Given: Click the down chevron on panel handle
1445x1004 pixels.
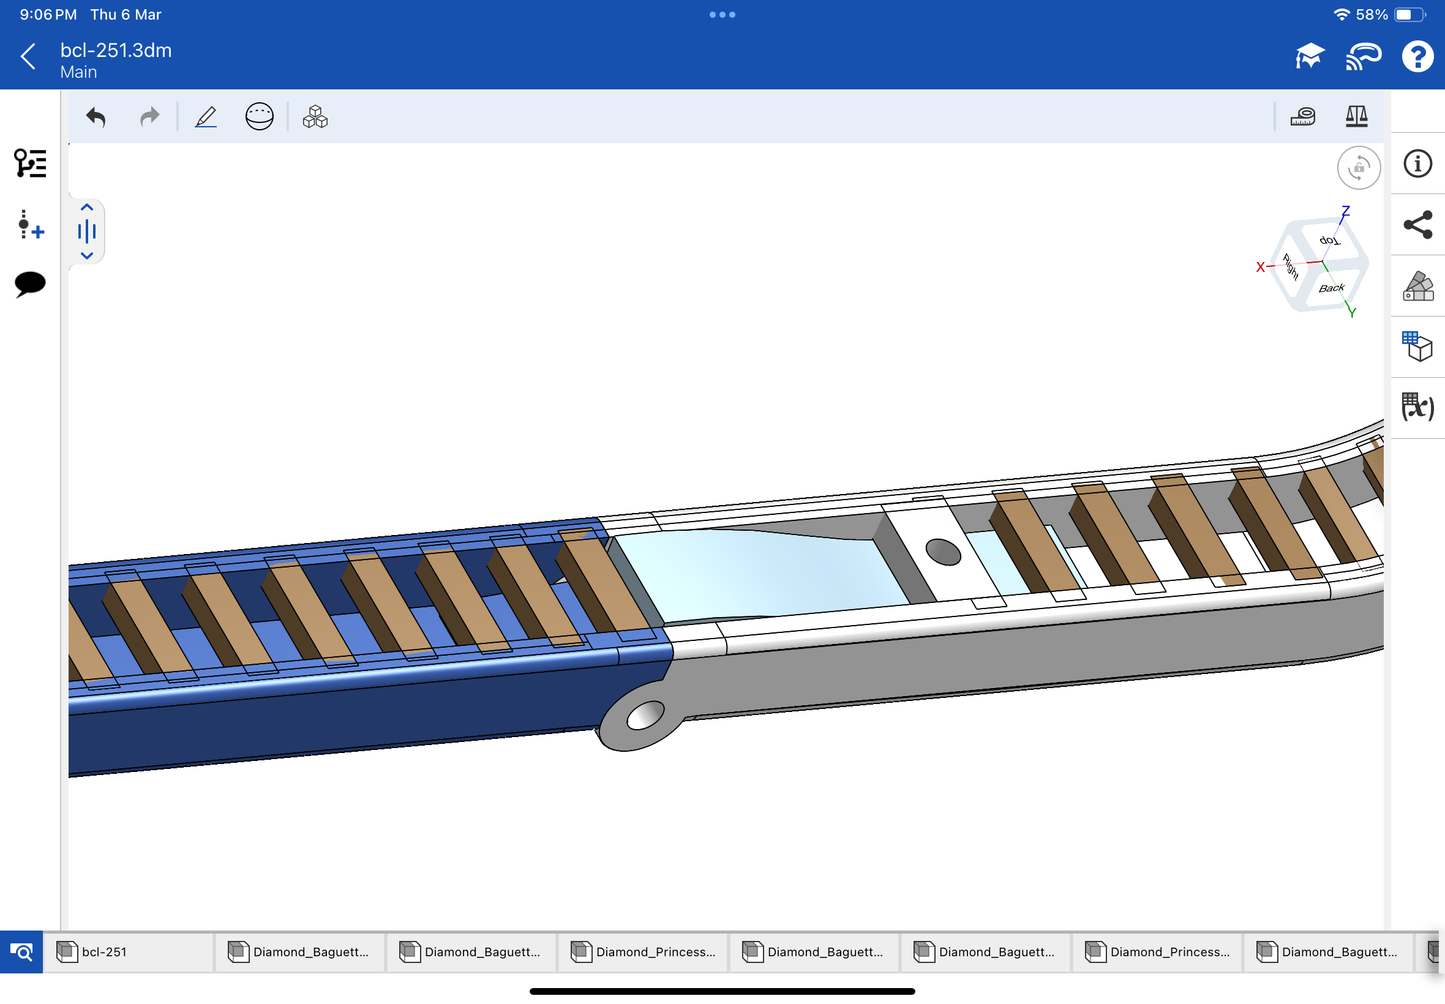Looking at the screenshot, I should (x=87, y=256).
